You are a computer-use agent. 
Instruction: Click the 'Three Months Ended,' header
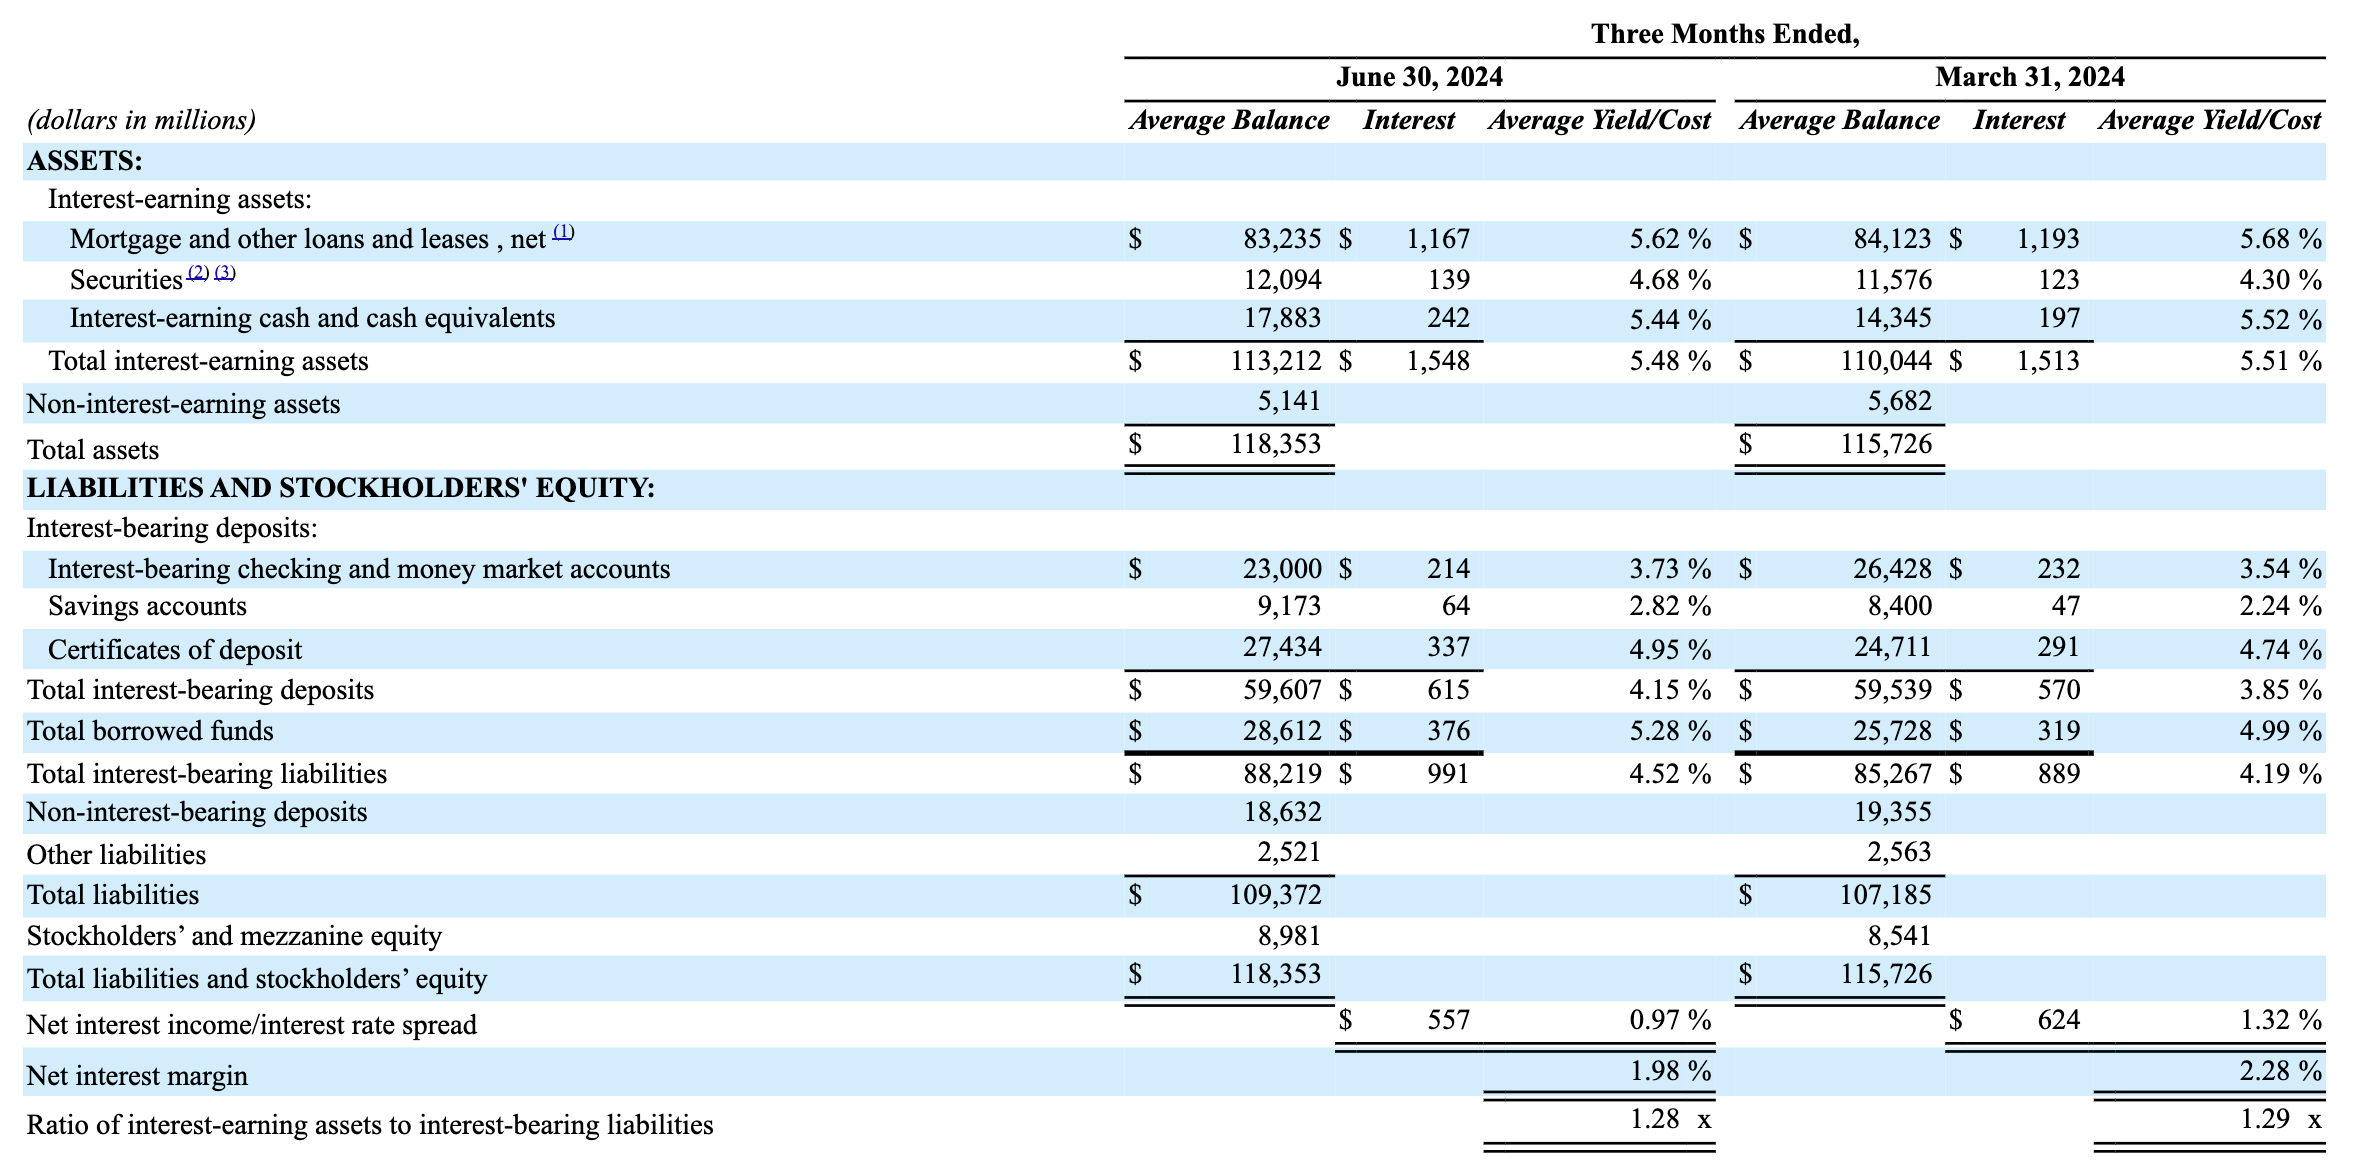coord(1724,34)
